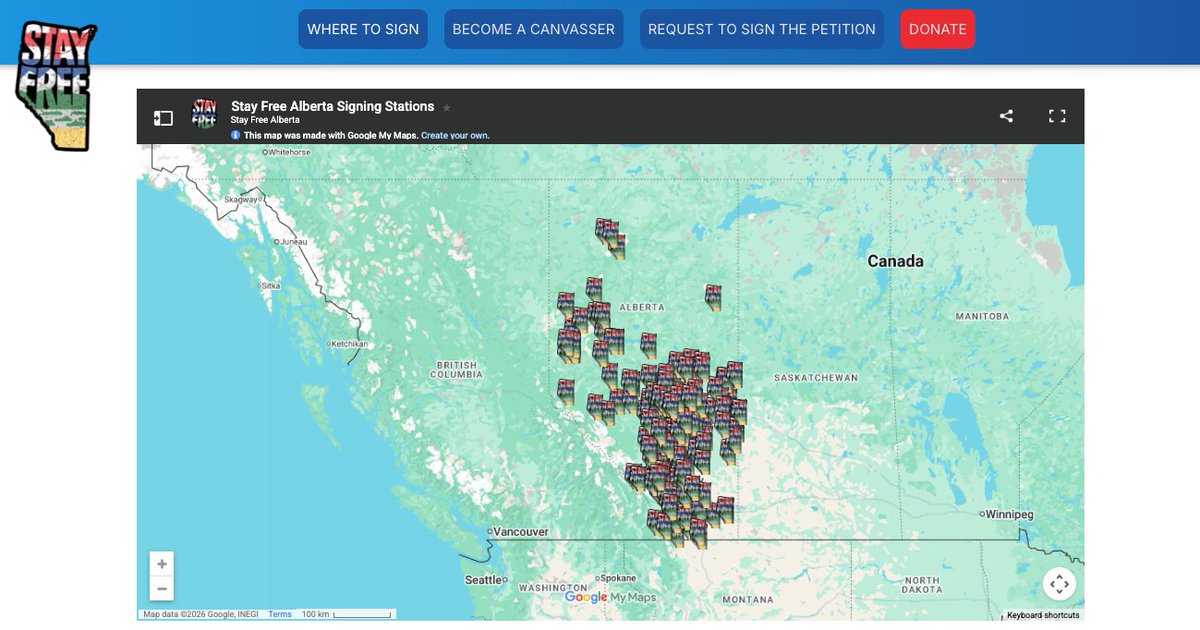1200x630 pixels.
Task: Click the Whitehorse label on the map
Action: [x=289, y=152]
